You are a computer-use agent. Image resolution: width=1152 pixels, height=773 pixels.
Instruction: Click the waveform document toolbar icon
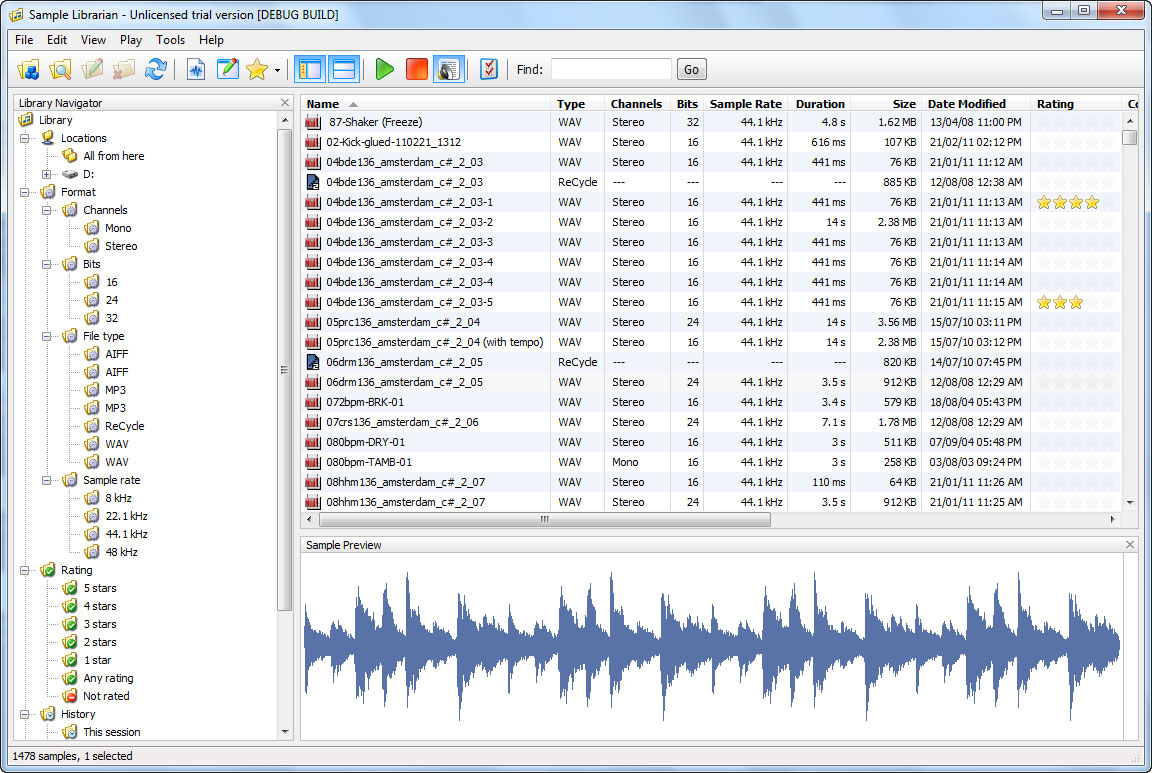[196, 70]
